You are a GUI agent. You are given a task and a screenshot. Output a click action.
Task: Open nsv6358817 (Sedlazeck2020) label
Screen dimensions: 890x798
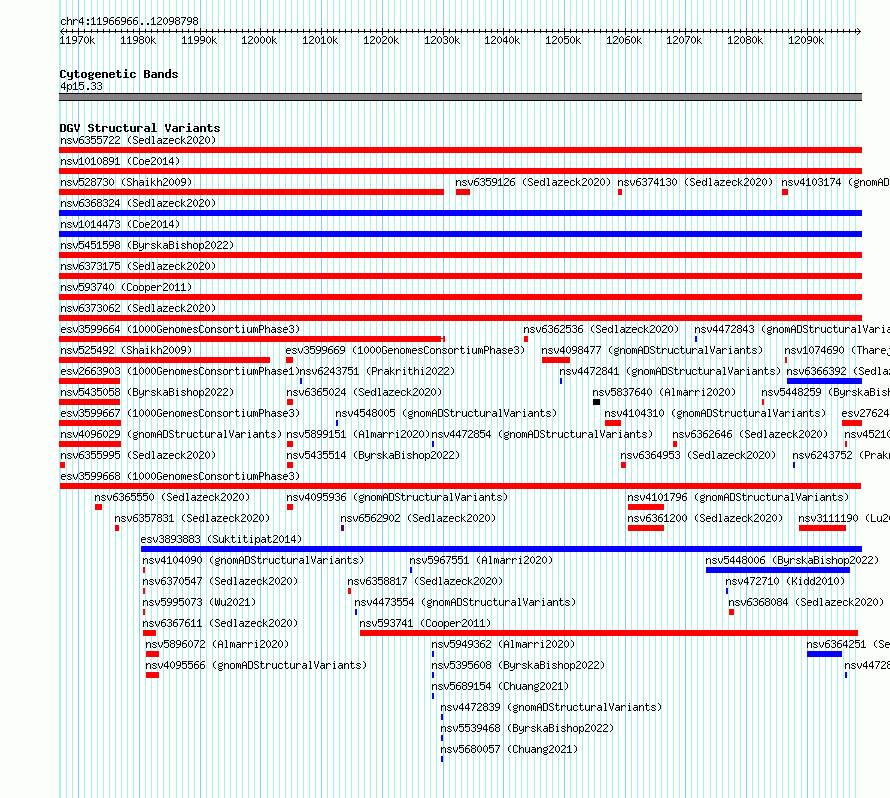tap(425, 581)
